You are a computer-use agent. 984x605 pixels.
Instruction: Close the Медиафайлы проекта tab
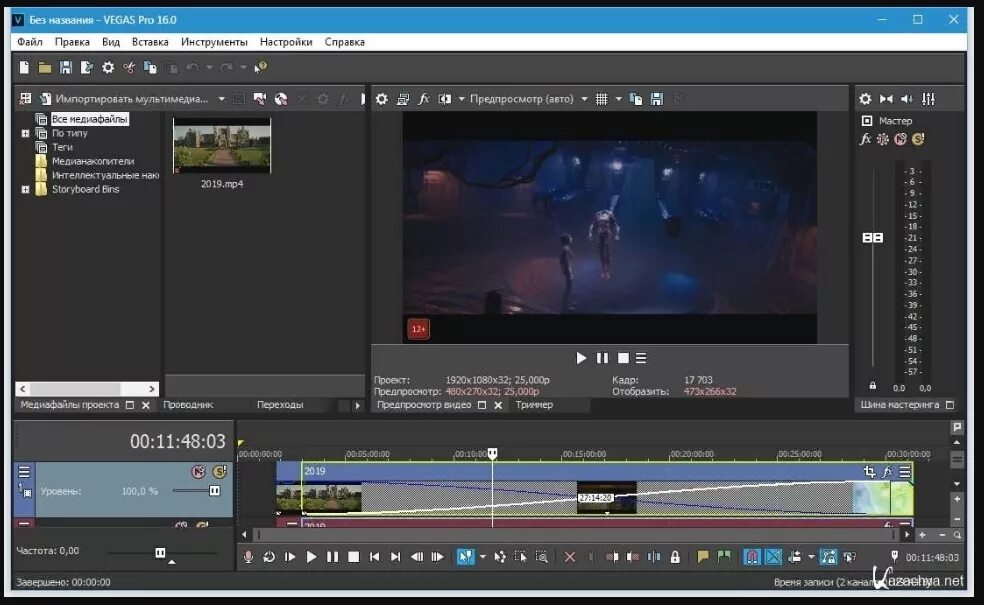tap(146, 405)
